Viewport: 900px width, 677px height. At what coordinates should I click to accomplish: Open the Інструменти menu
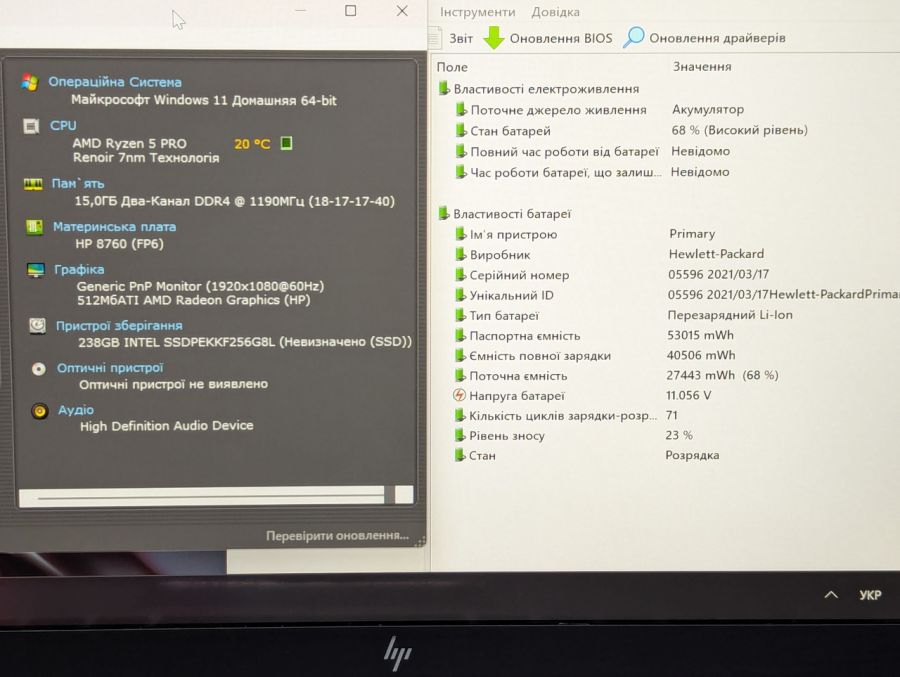pos(478,12)
